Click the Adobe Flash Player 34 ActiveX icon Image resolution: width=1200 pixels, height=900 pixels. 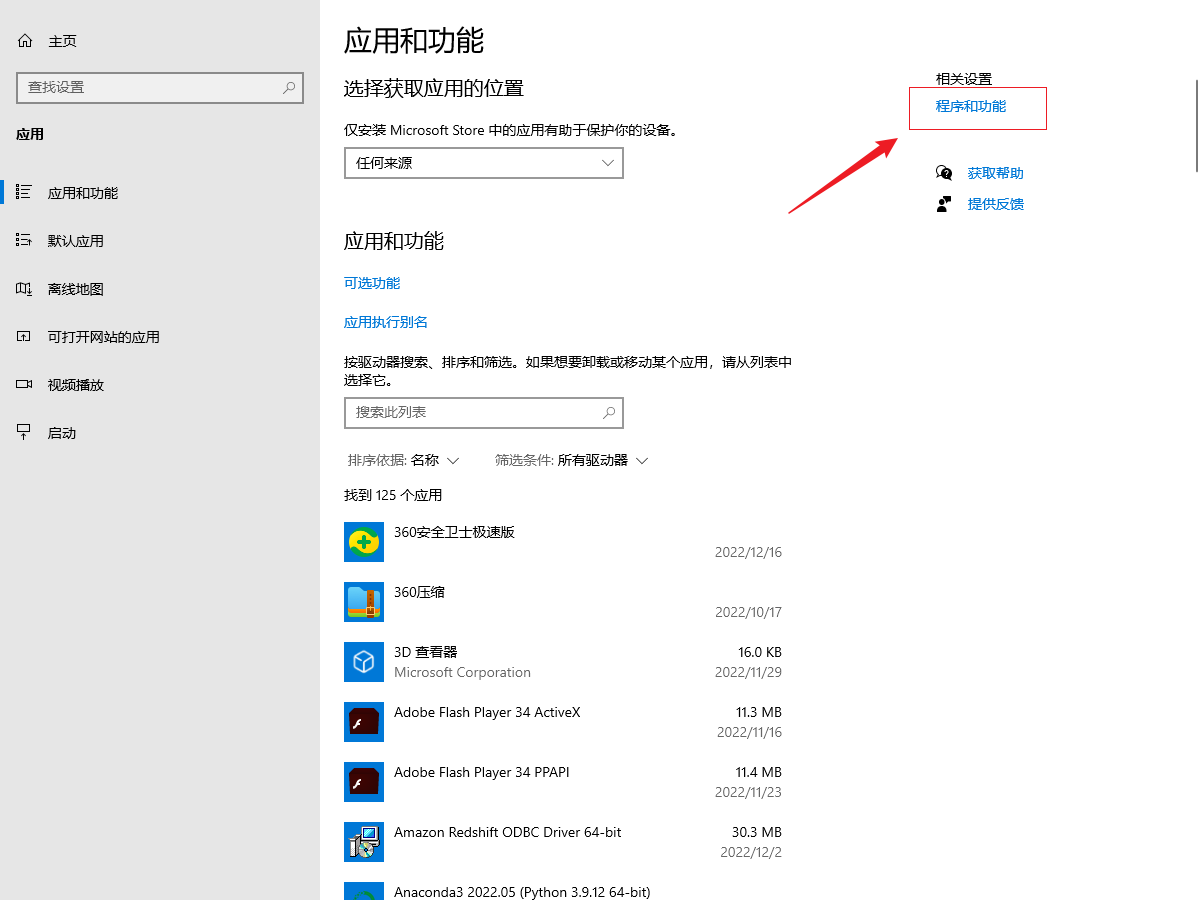click(x=364, y=722)
